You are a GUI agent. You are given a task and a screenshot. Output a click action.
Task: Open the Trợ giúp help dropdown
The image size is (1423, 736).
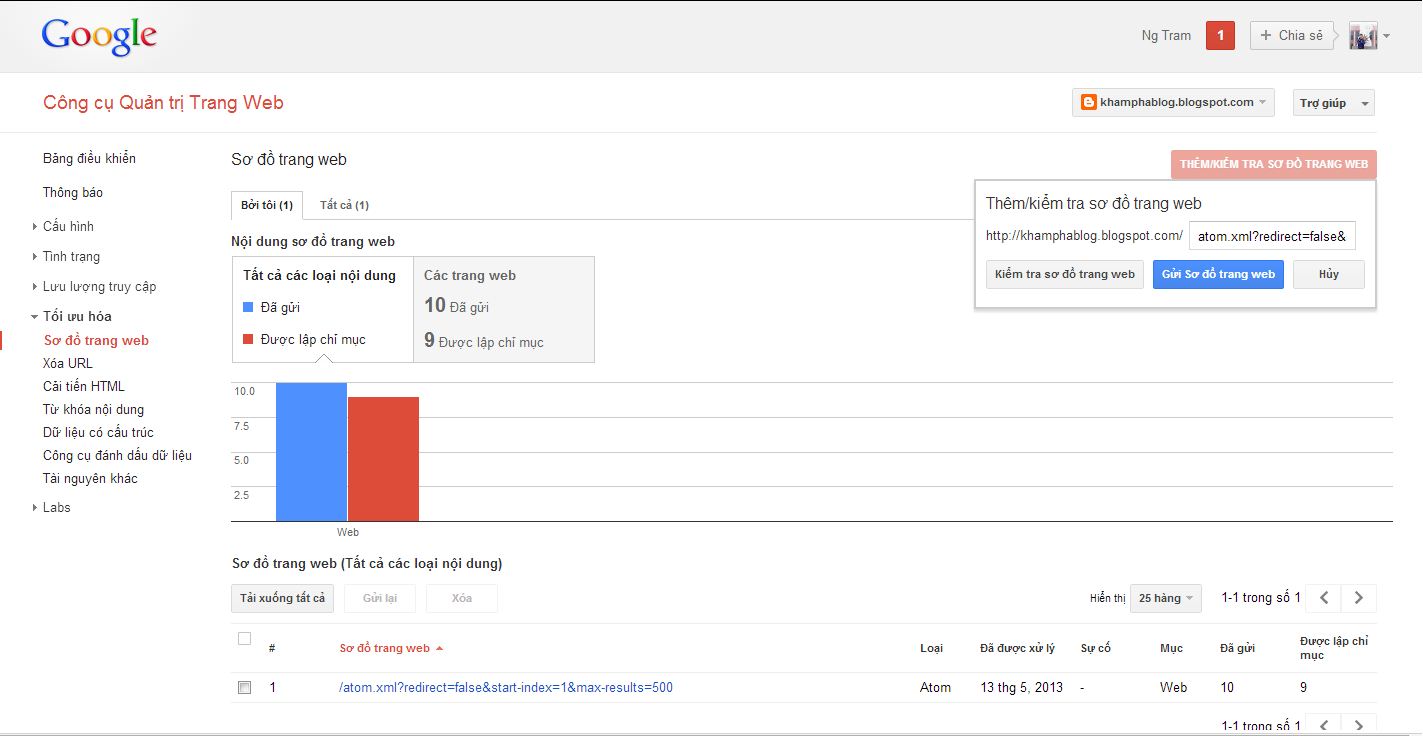click(1334, 103)
